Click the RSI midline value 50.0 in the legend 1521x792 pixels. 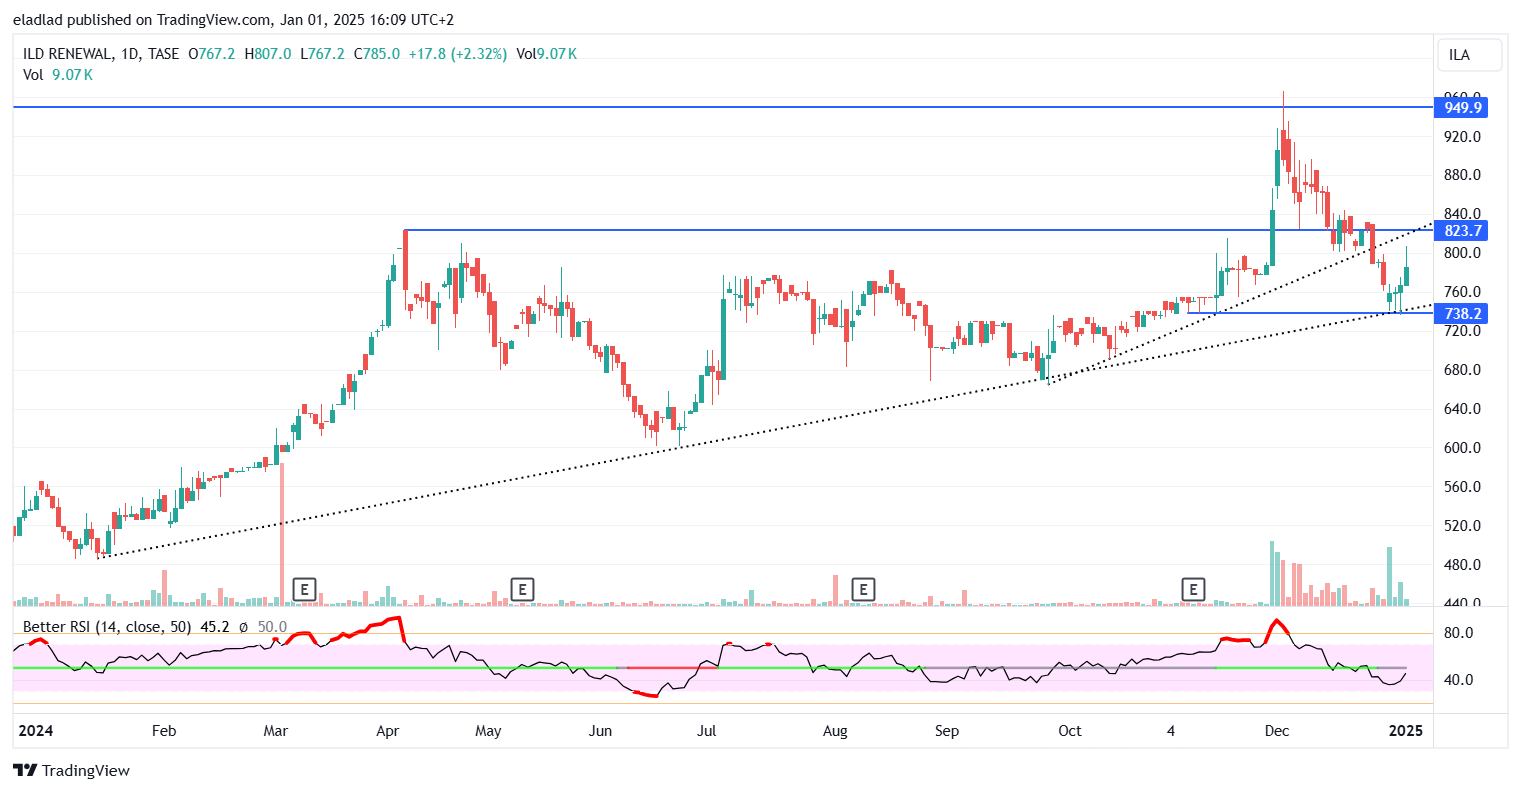[x=272, y=627]
